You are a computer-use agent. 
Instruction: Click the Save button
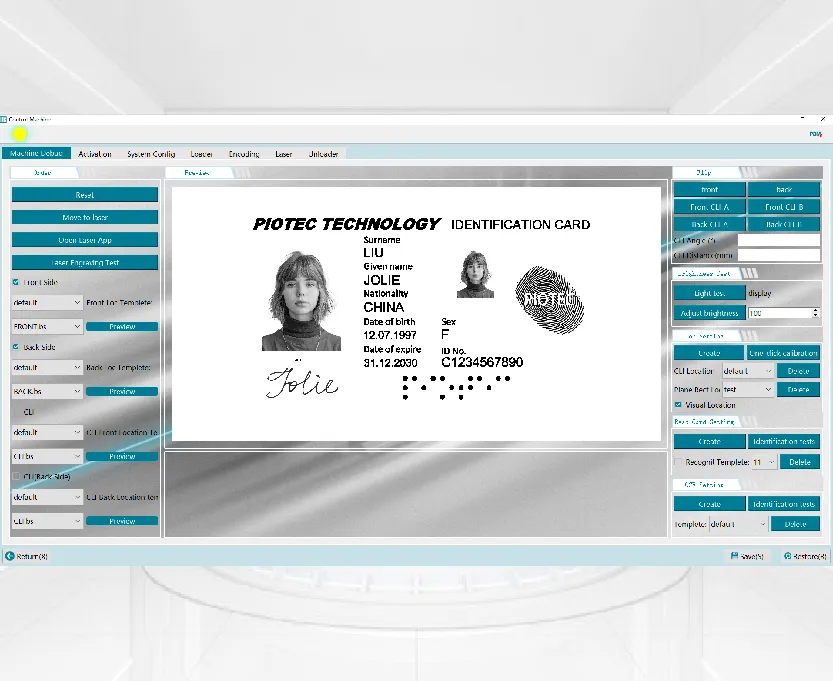click(x=747, y=556)
